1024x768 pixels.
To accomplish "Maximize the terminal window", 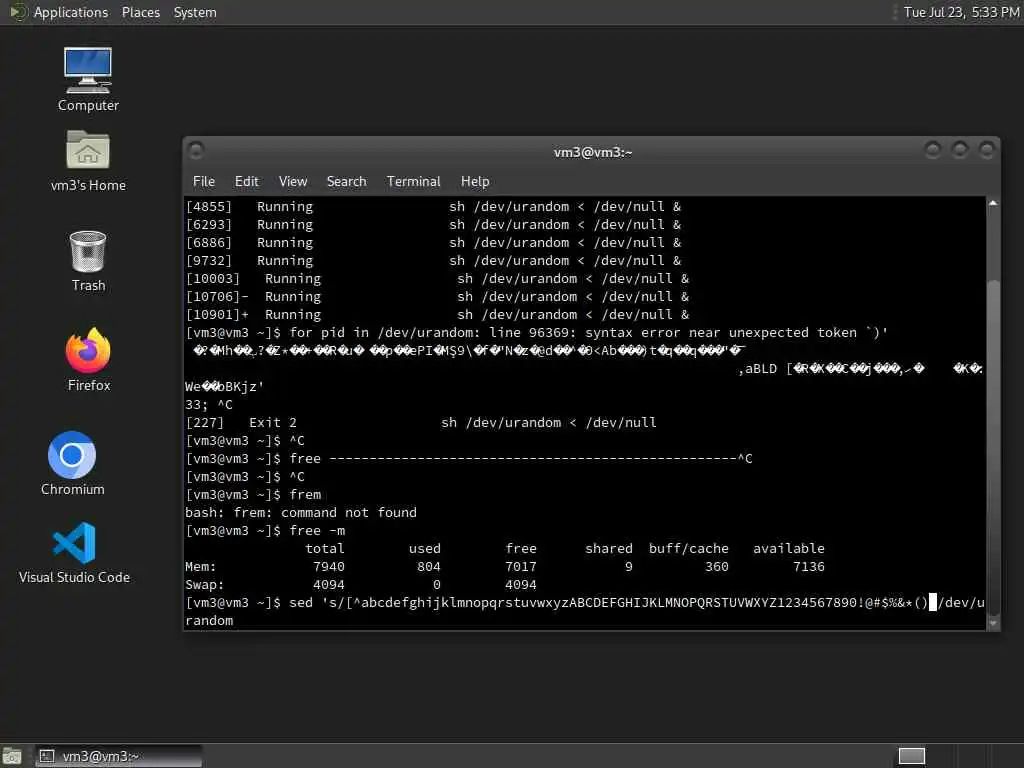I will pos(960,150).
